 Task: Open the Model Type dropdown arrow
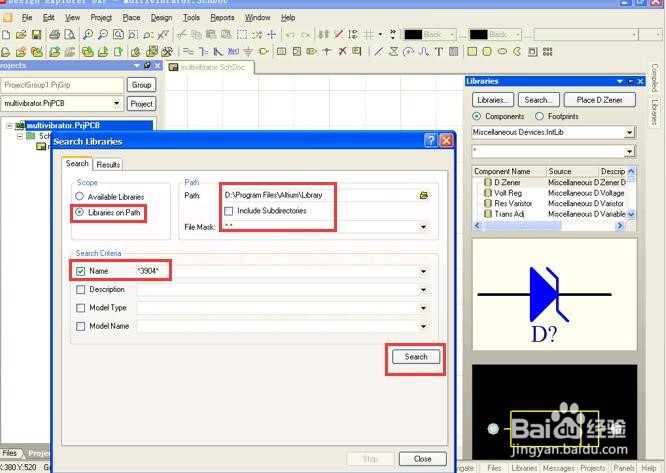[423, 308]
